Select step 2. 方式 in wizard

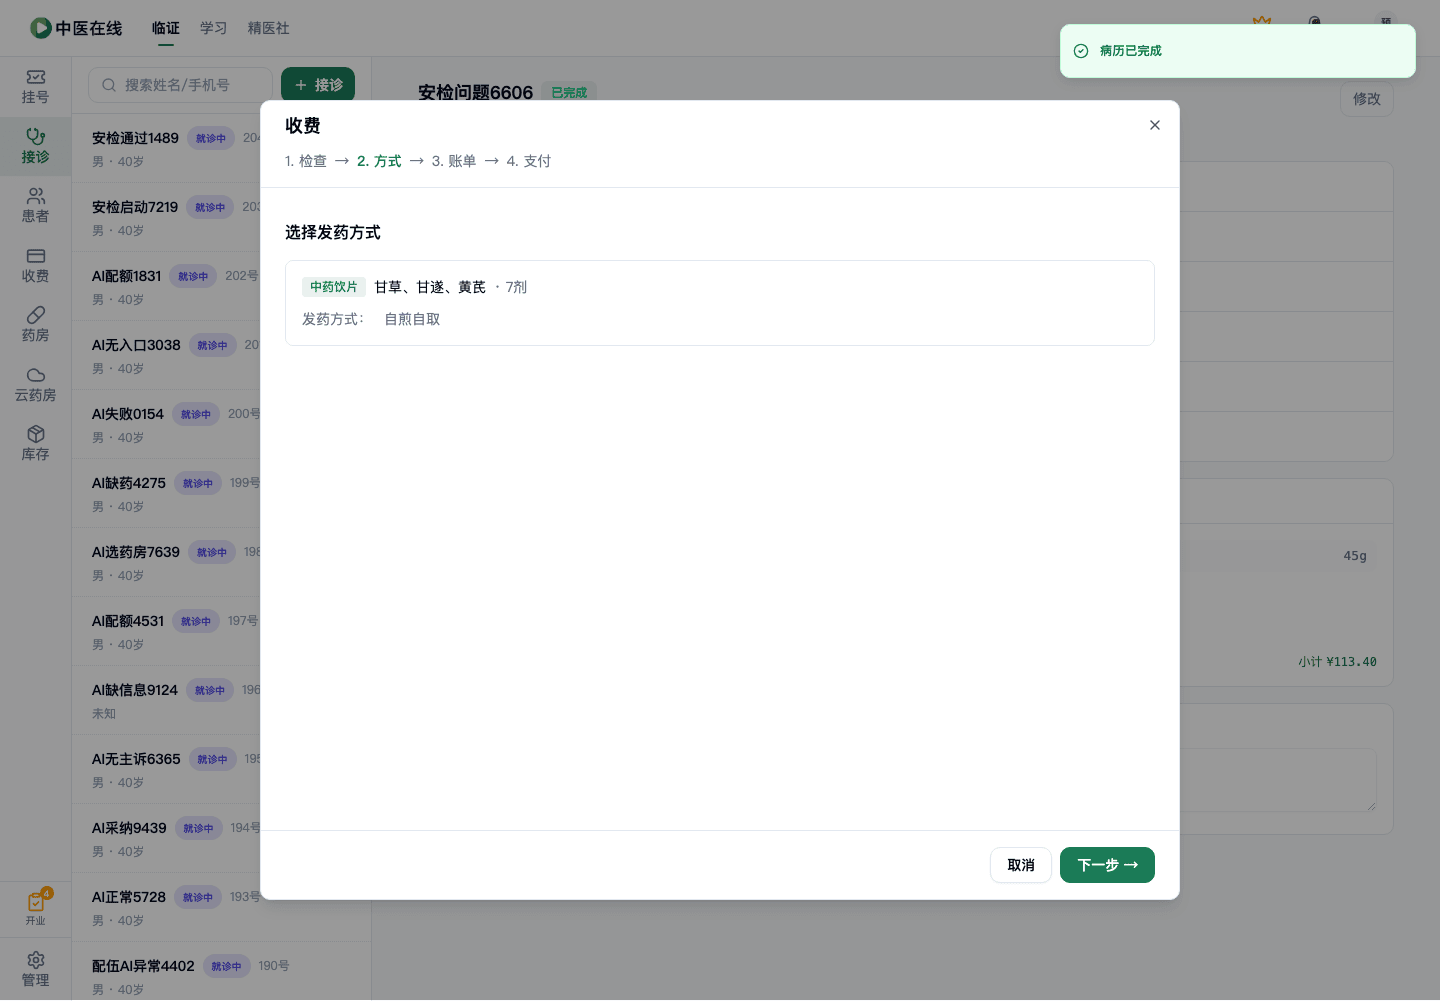[x=379, y=161]
